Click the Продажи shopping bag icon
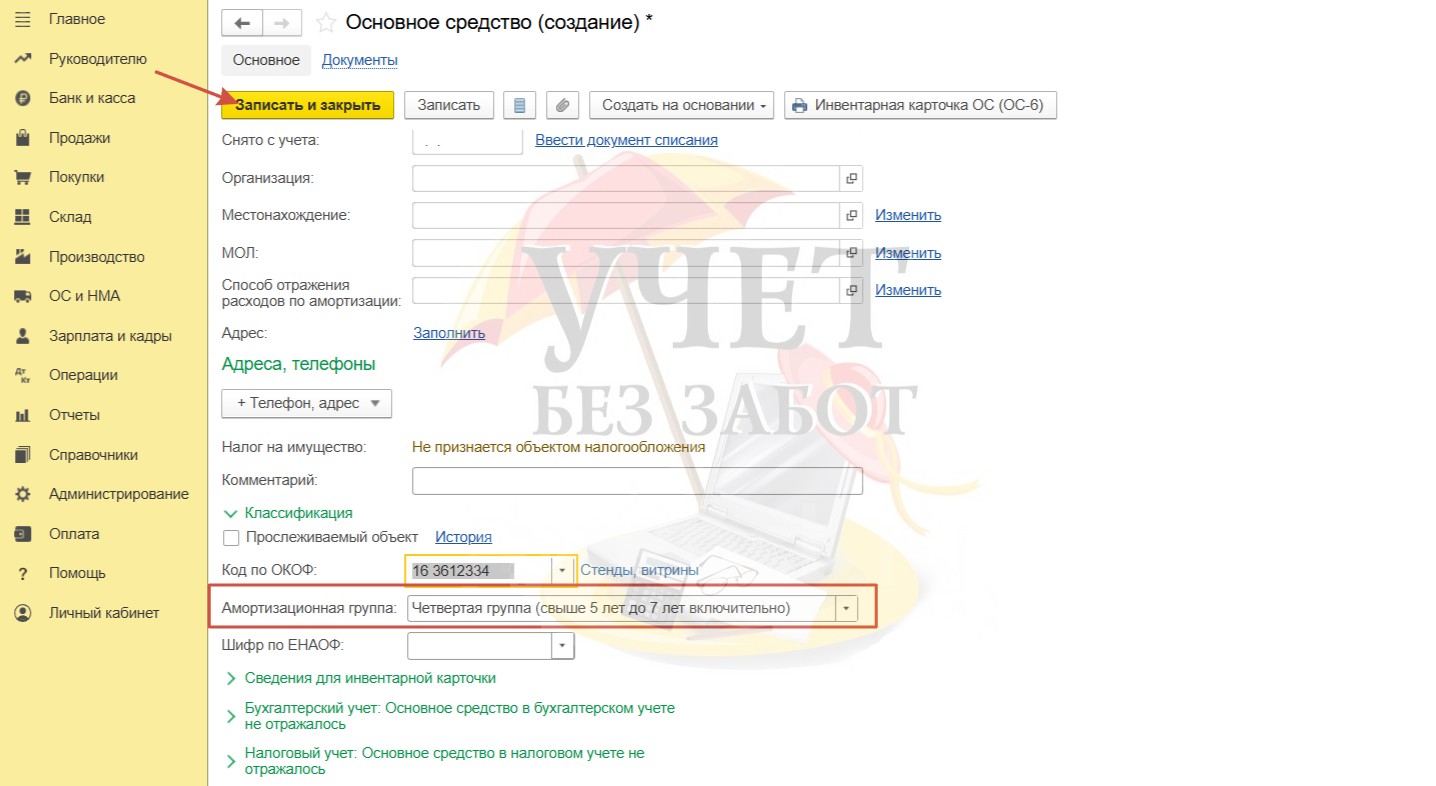Screen dimensions: 1436x786 [x=23, y=138]
